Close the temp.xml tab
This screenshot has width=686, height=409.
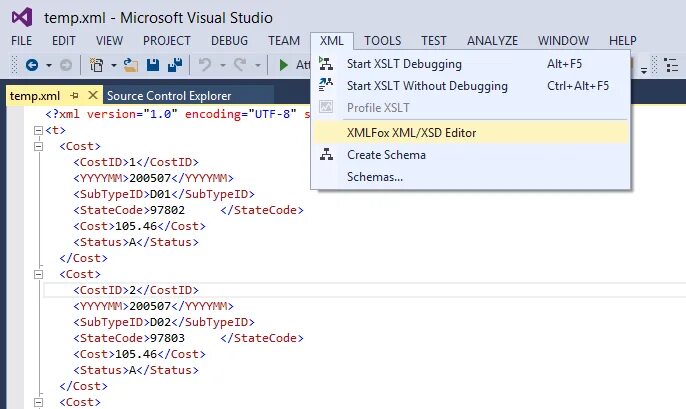coord(93,96)
